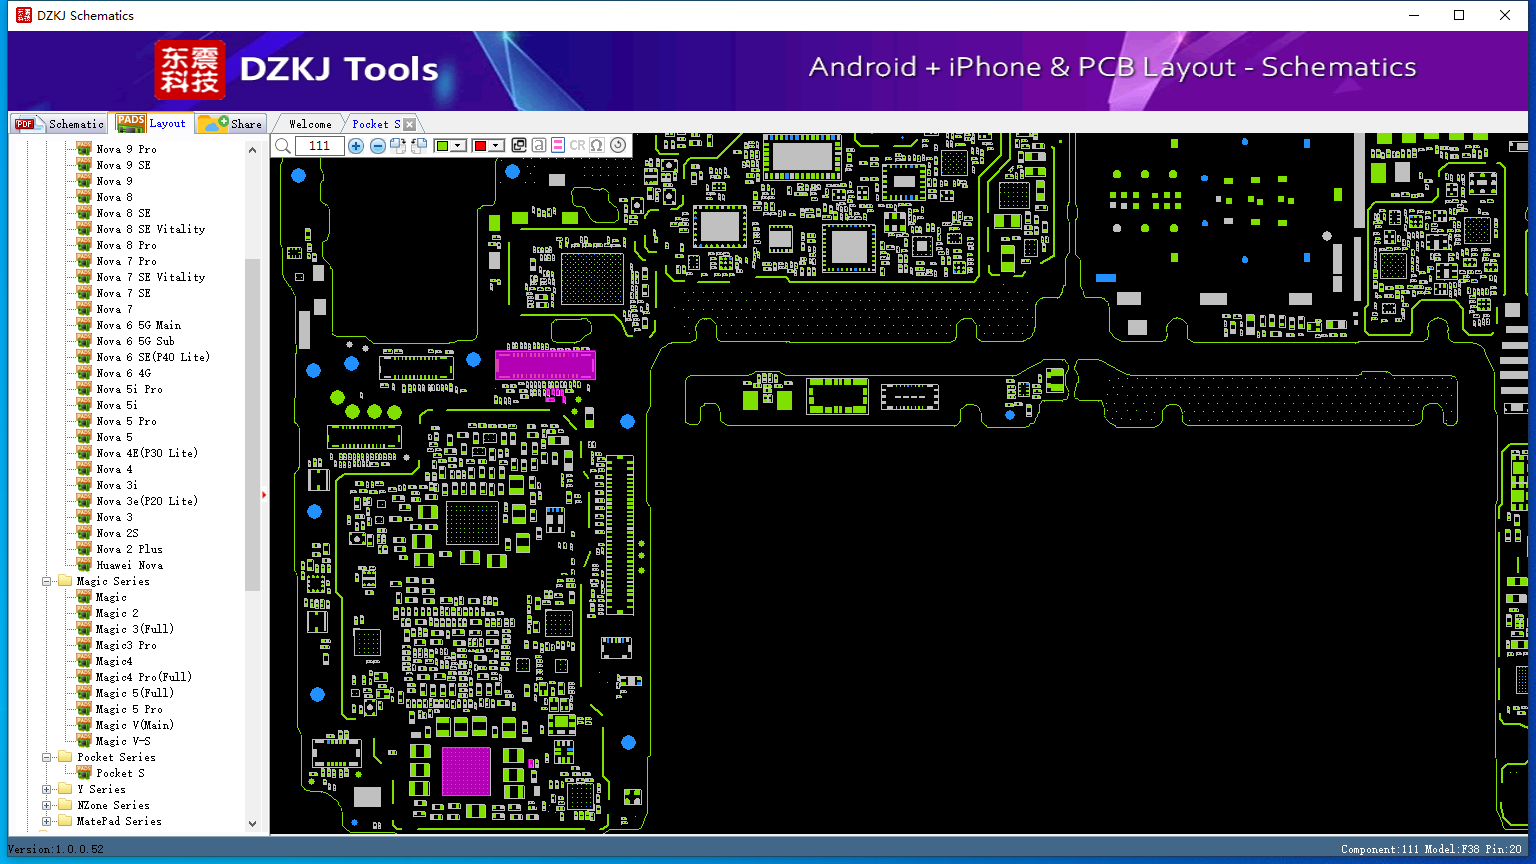Select the highlighted magenta connector on the board
Image resolution: width=1536 pixels, height=864 pixels.
[545, 364]
